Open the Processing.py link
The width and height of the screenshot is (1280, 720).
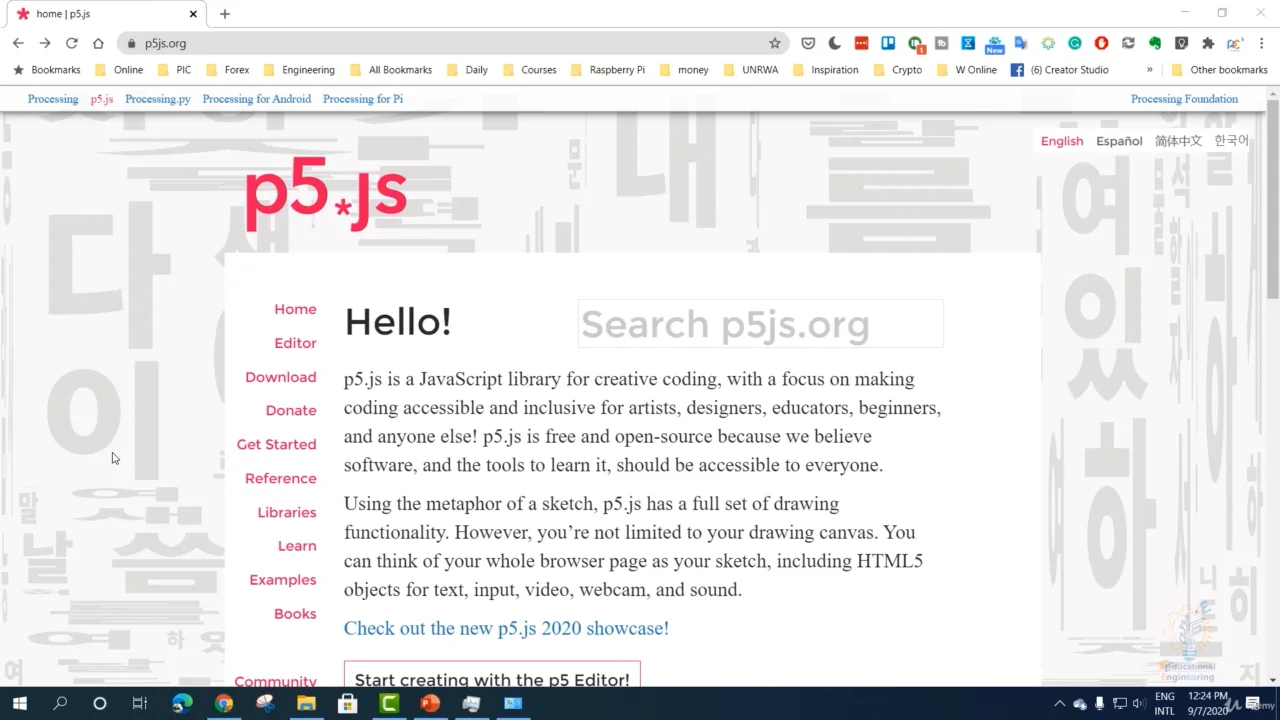click(158, 99)
